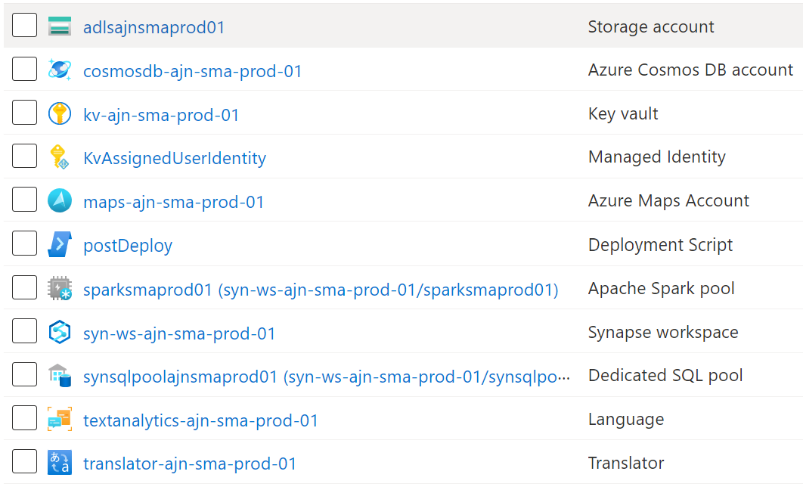The image size is (803, 493).
Task: Click the Cosmos DB icon
Action: (60, 70)
